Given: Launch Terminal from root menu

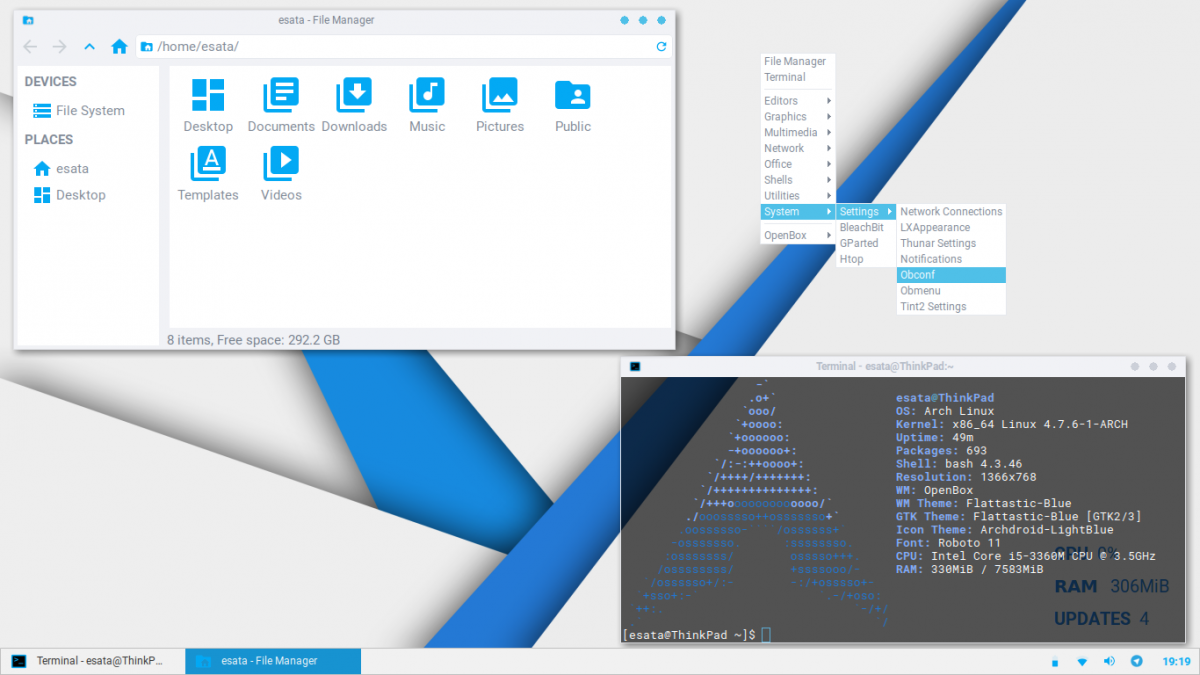Looking at the screenshot, I should tap(797, 78).
